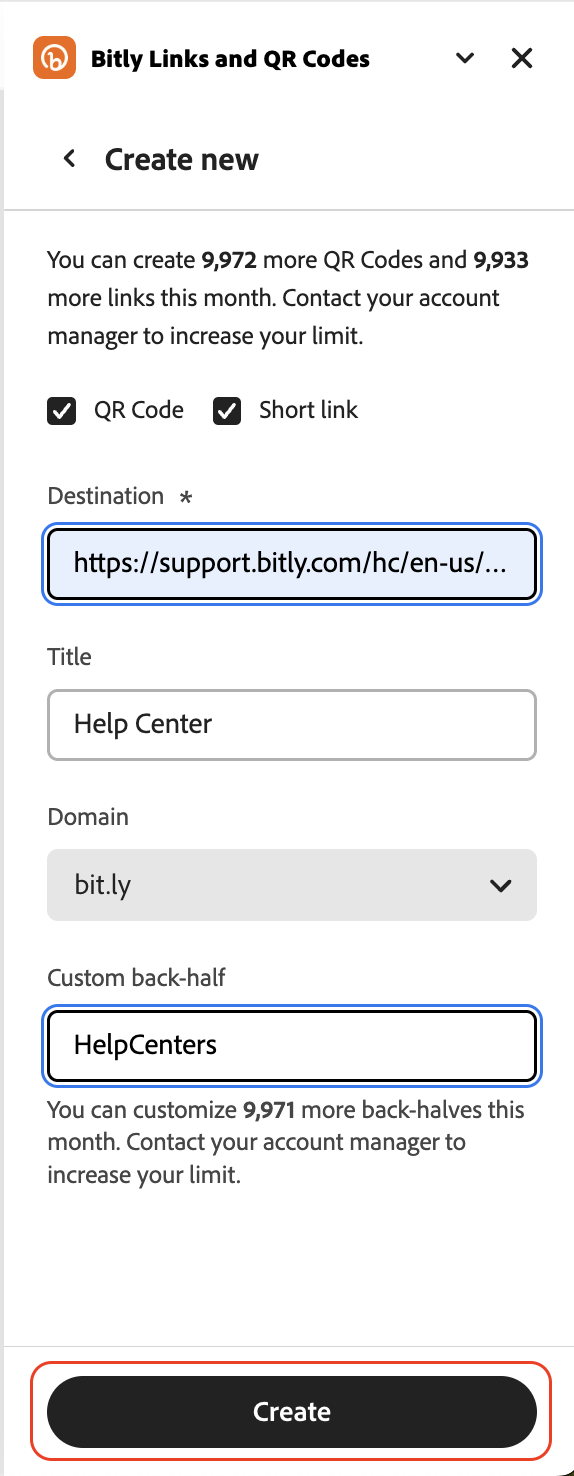Viewport: 574px width, 1476px height.
Task: Toggle the option via the QR Code label
Action: point(139,410)
